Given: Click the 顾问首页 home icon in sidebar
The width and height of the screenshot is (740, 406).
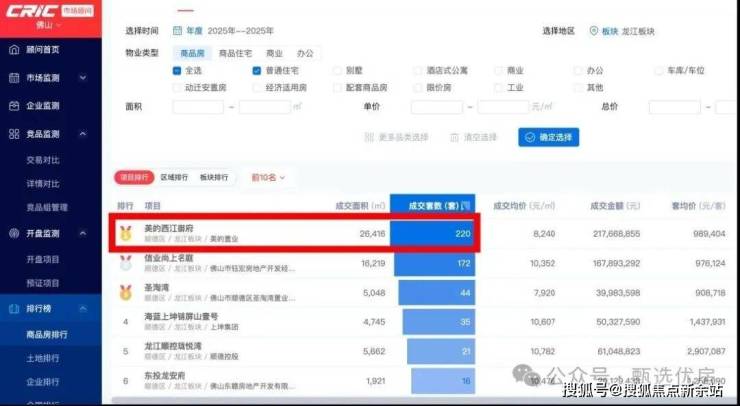Looking at the screenshot, I should click(x=13, y=49).
